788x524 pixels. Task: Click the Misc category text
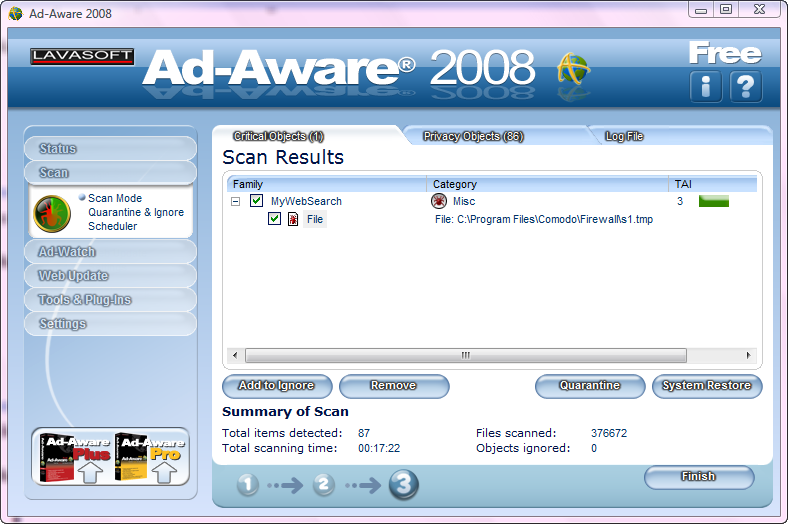(464, 201)
